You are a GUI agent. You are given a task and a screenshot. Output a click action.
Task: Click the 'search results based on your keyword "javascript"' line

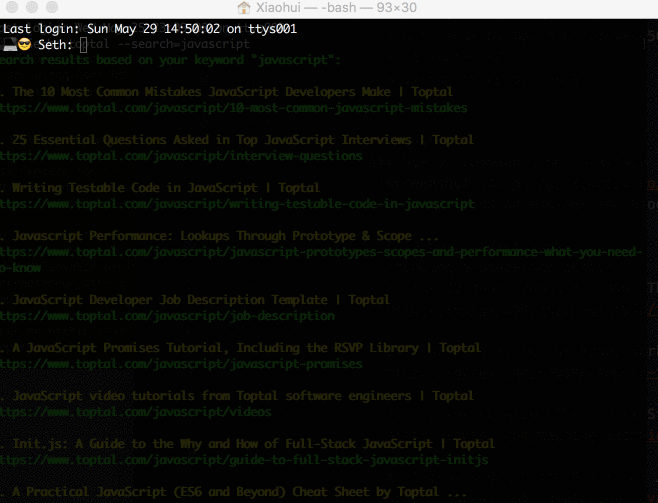170,60
